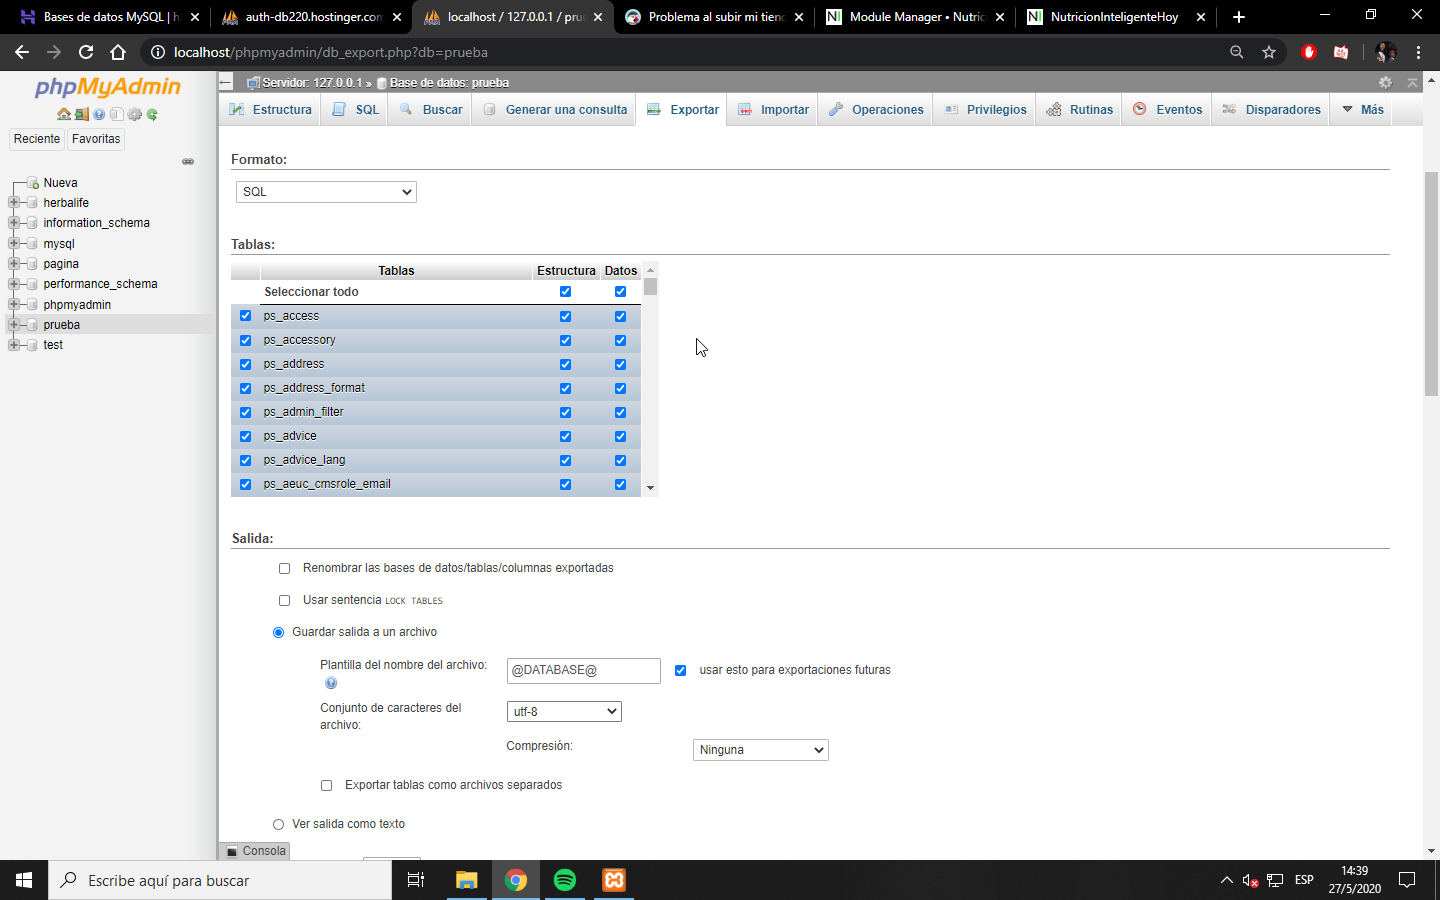Open the red stop-hand ad blocker extension
This screenshot has height=900, width=1440.
pyautogui.click(x=1309, y=52)
